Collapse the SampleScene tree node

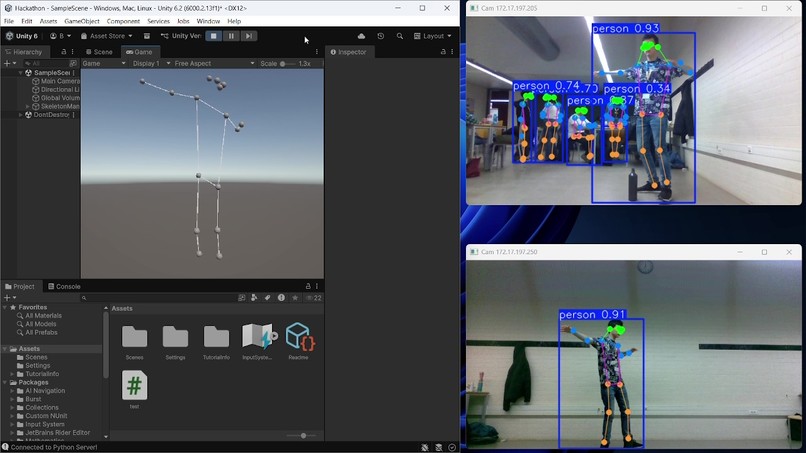click(x=21, y=73)
